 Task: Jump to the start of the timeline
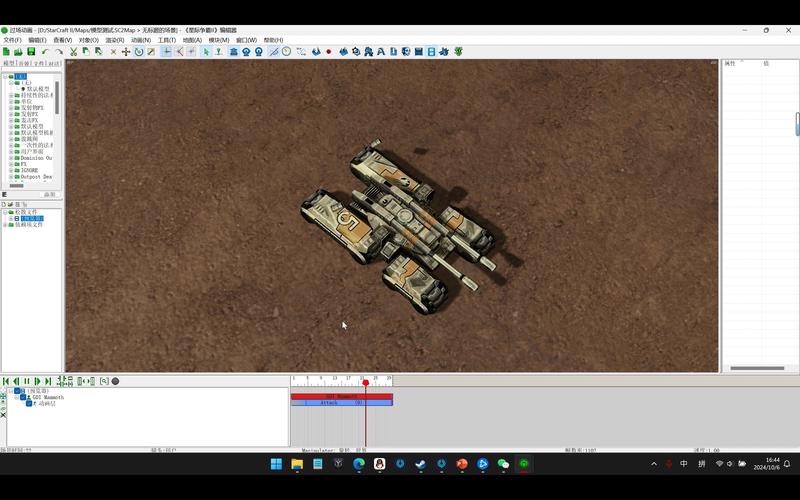click(6, 381)
